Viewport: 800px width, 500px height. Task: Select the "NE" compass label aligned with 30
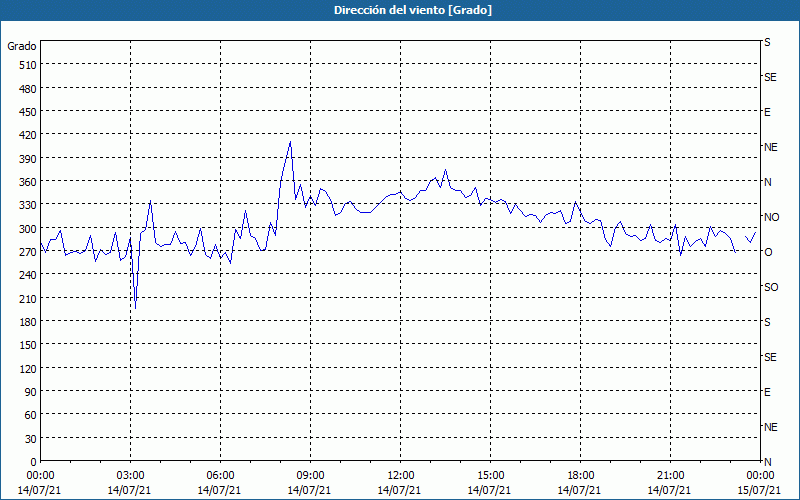[771, 427]
